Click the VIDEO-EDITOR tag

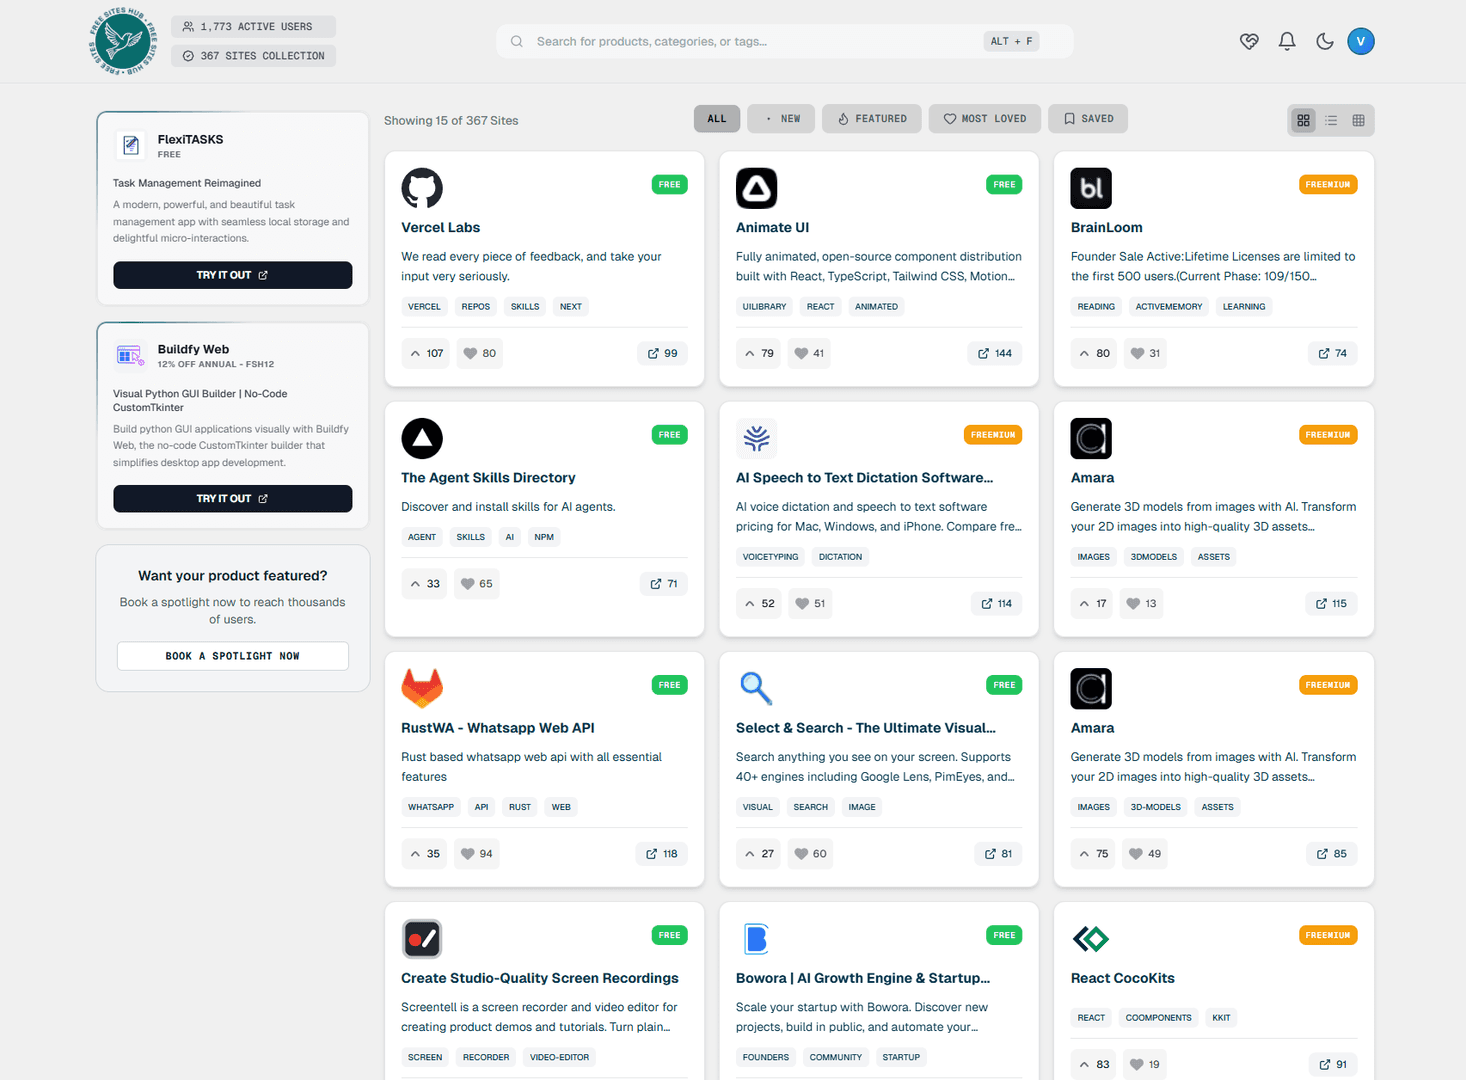click(559, 1057)
